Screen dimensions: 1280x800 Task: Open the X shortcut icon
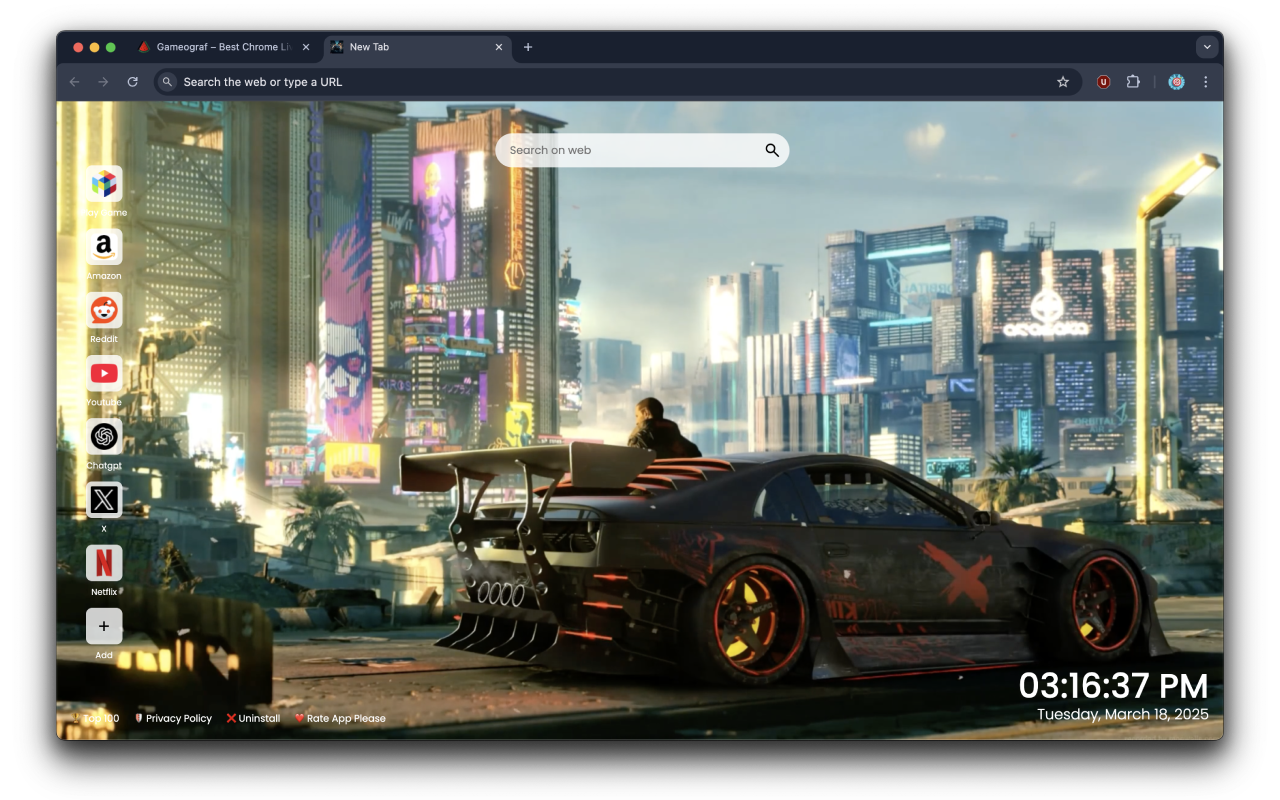pos(104,500)
